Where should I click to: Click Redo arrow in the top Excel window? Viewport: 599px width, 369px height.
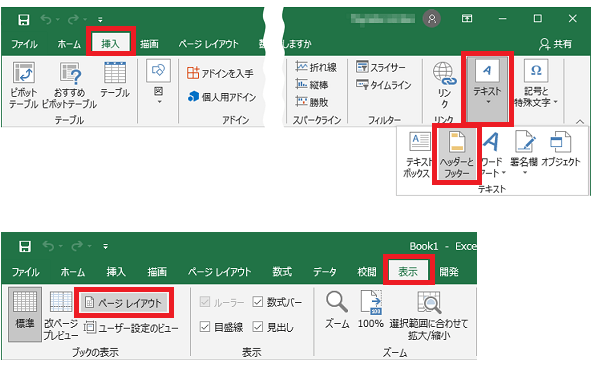[x=73, y=19]
